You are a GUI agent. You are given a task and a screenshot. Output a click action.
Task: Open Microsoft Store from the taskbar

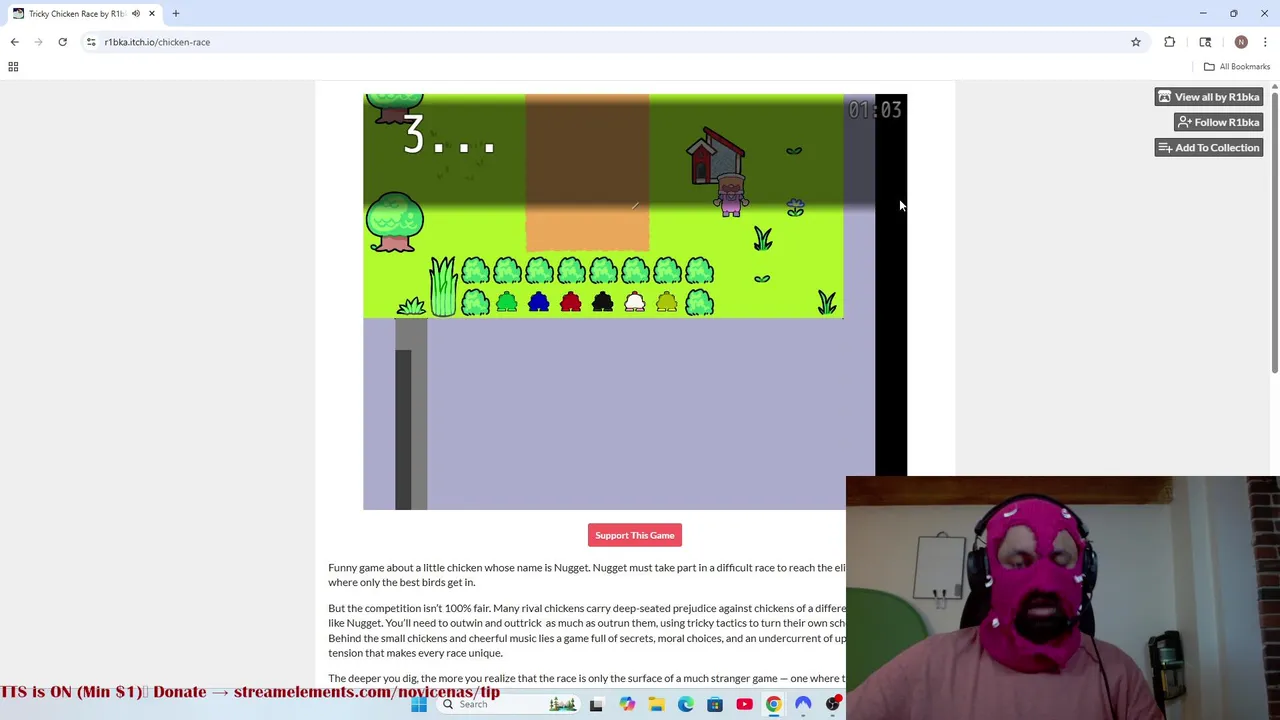(715, 704)
